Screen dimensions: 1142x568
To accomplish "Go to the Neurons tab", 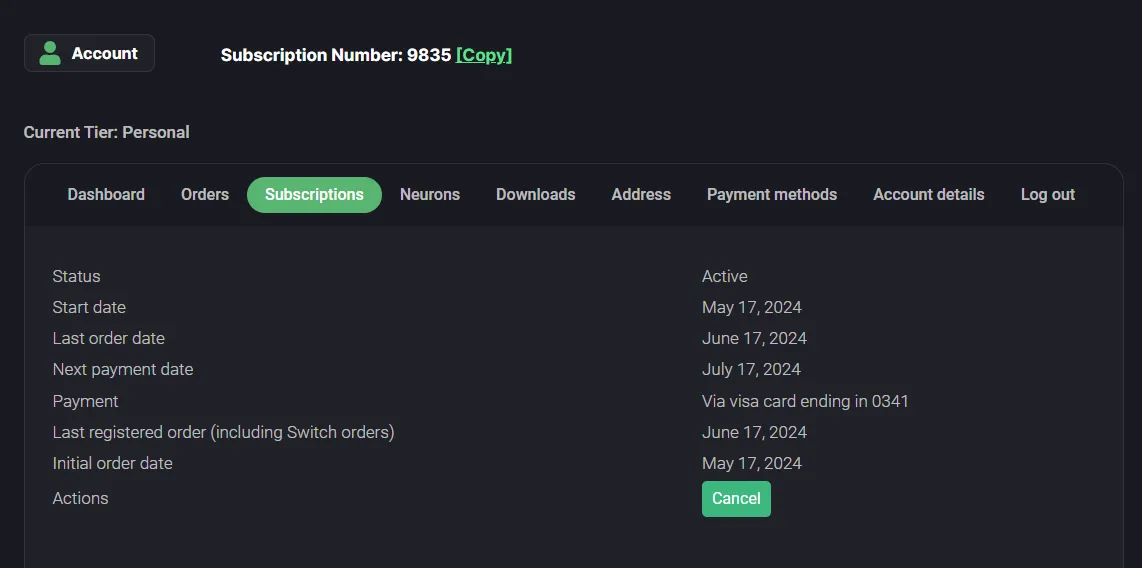I will 430,195.
